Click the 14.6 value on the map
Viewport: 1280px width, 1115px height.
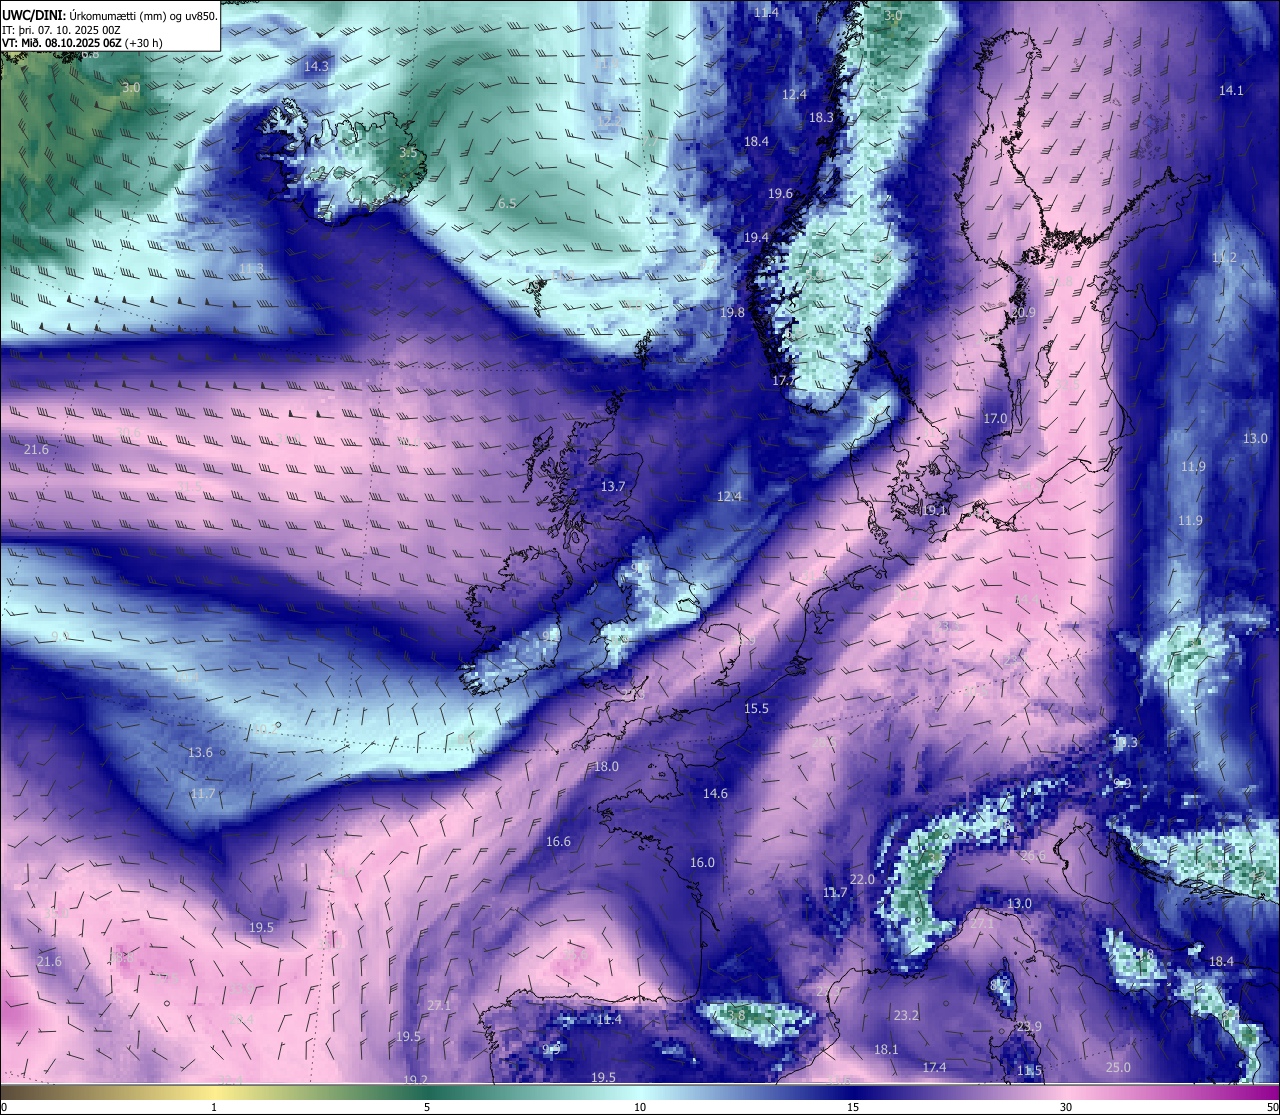[x=715, y=793]
